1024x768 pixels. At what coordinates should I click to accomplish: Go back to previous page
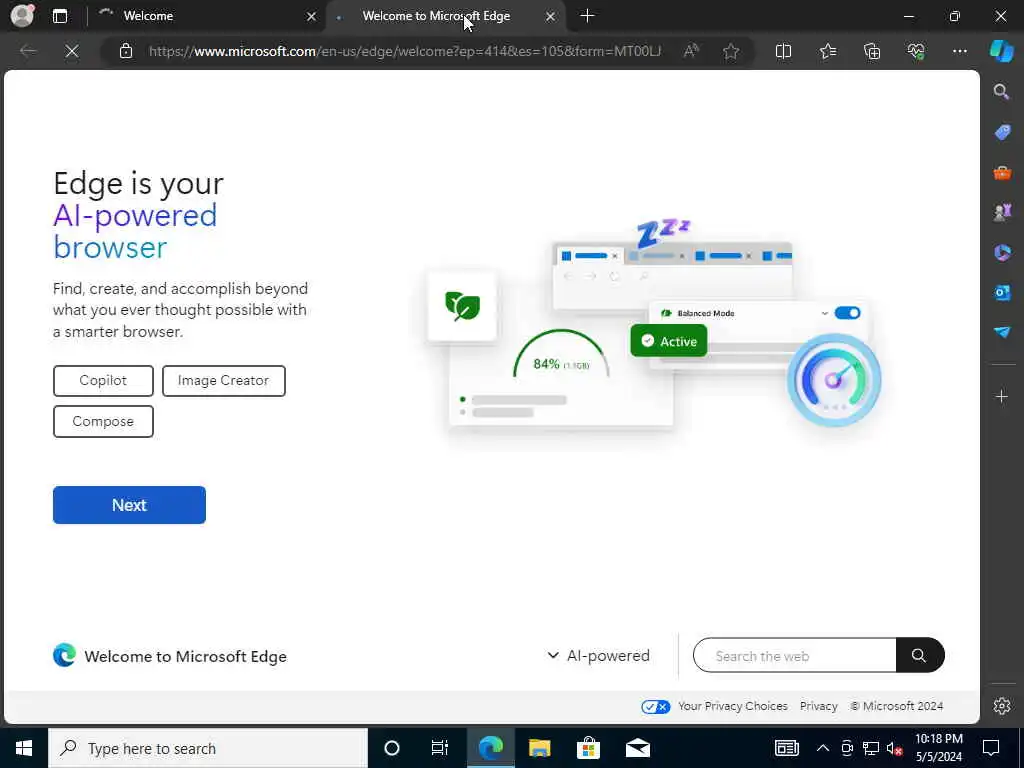28,51
